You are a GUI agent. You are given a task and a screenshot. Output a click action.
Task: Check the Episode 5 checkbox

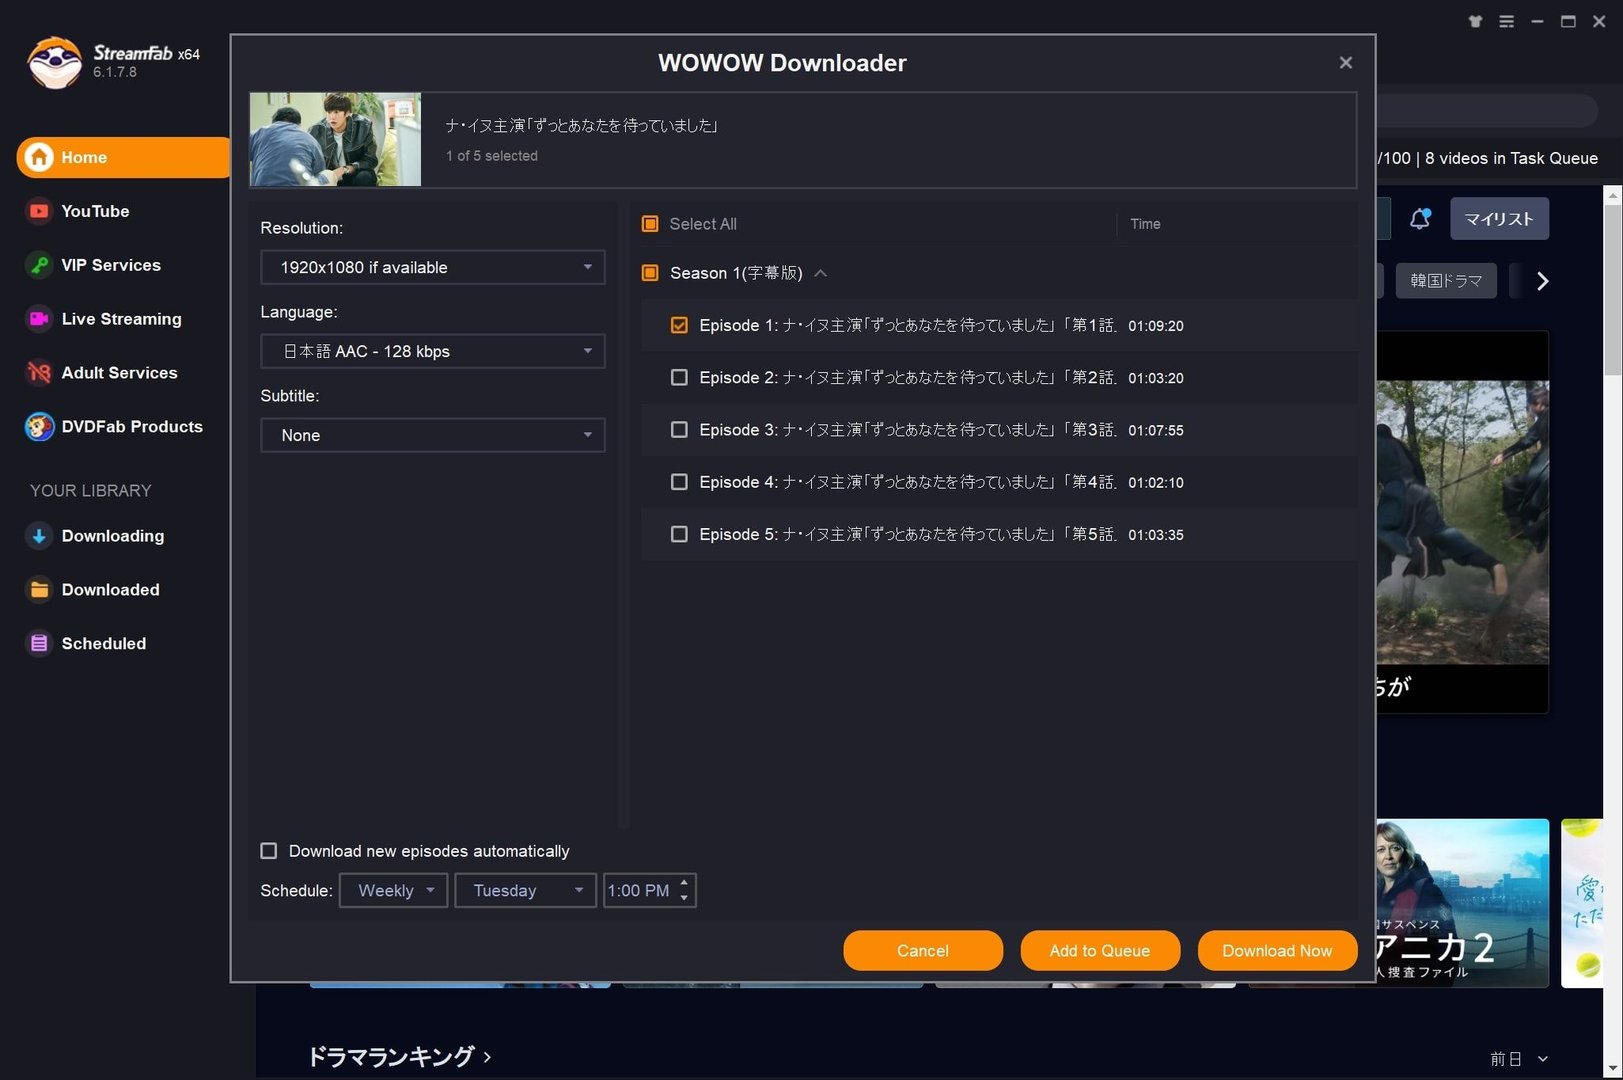679,534
